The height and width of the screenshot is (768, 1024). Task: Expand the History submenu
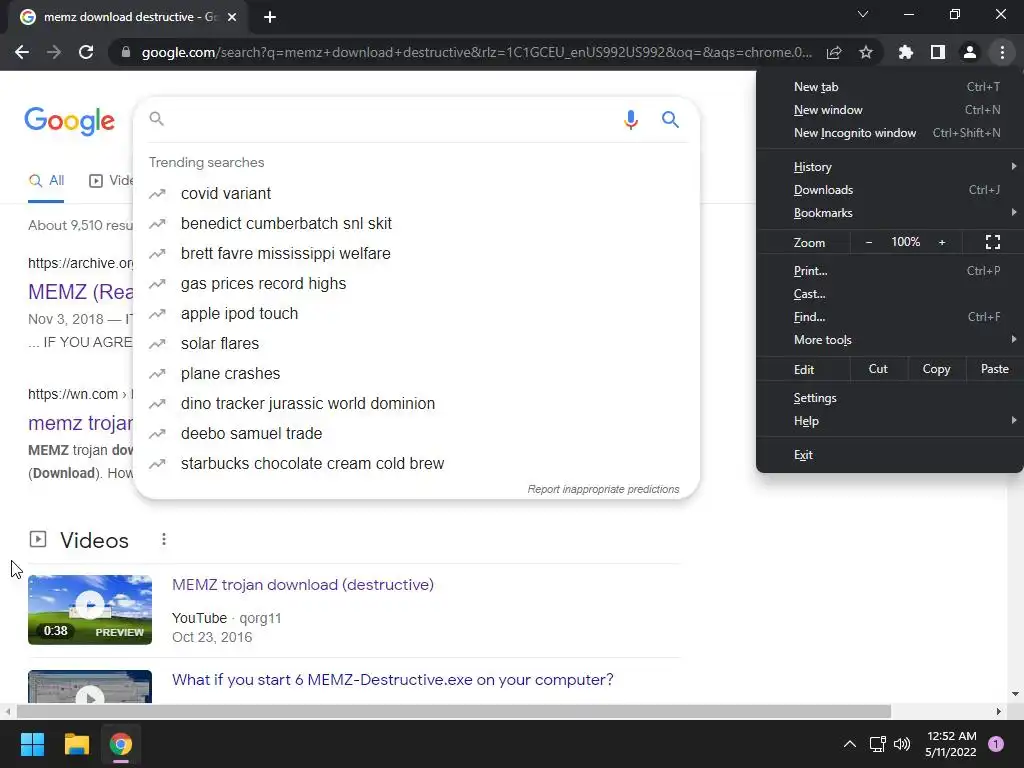pos(889,167)
